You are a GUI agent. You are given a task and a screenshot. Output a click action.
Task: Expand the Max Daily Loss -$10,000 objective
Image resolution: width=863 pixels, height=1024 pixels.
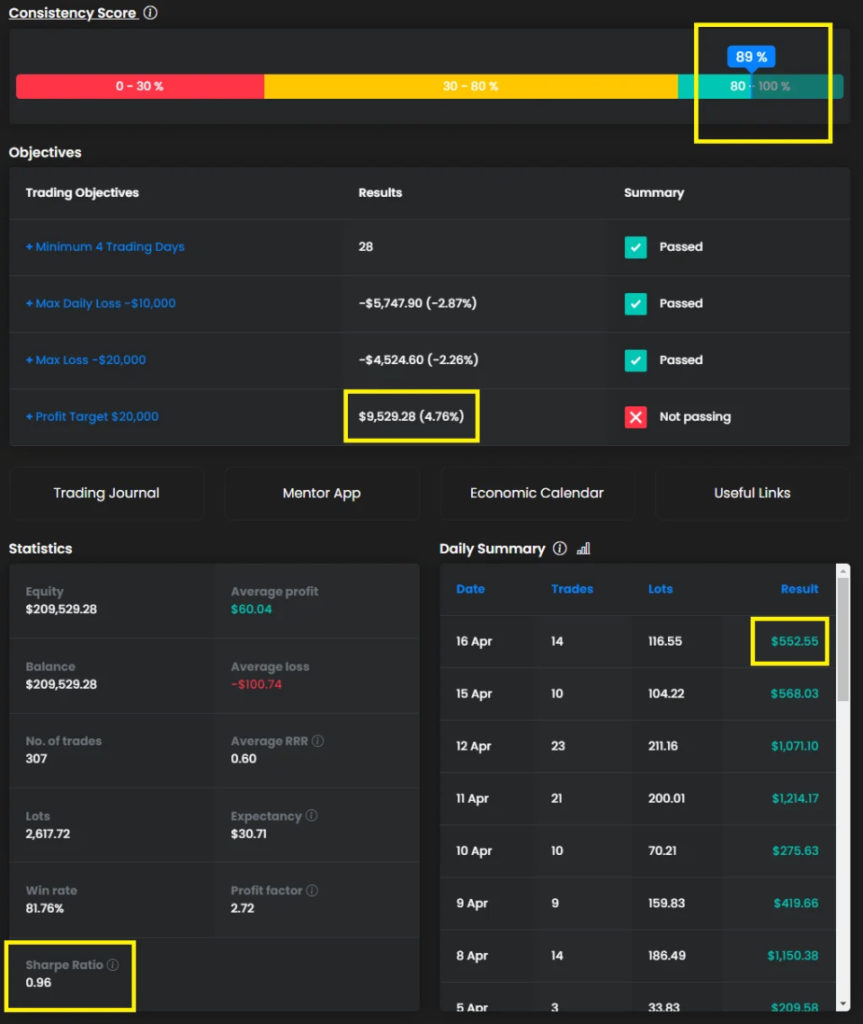coord(100,303)
